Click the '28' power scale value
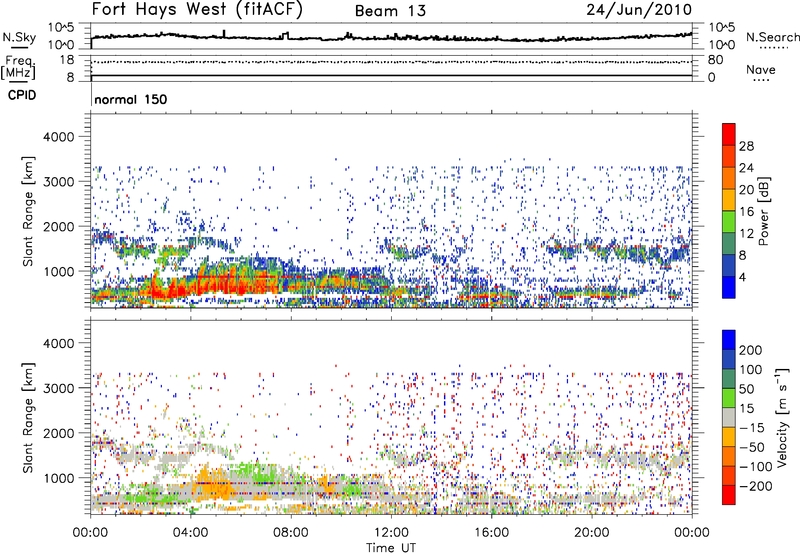Viewport: 800px width, 554px height. 746,146
